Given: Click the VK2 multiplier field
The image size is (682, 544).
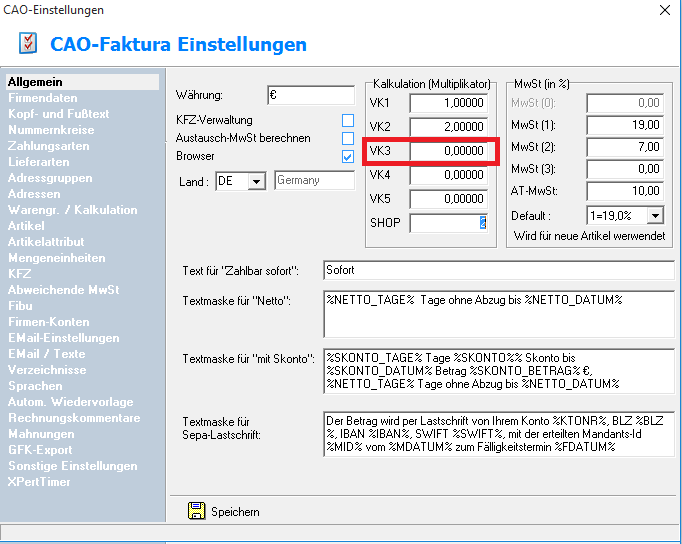Looking at the screenshot, I should [x=448, y=127].
